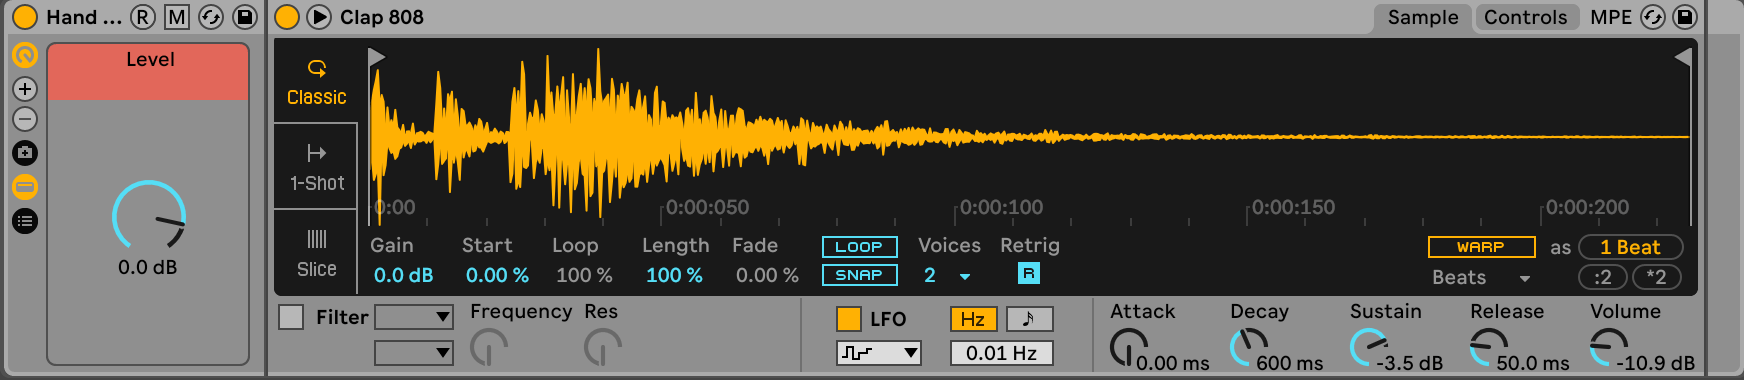Show chain list icon in rack sidebar

25,221
